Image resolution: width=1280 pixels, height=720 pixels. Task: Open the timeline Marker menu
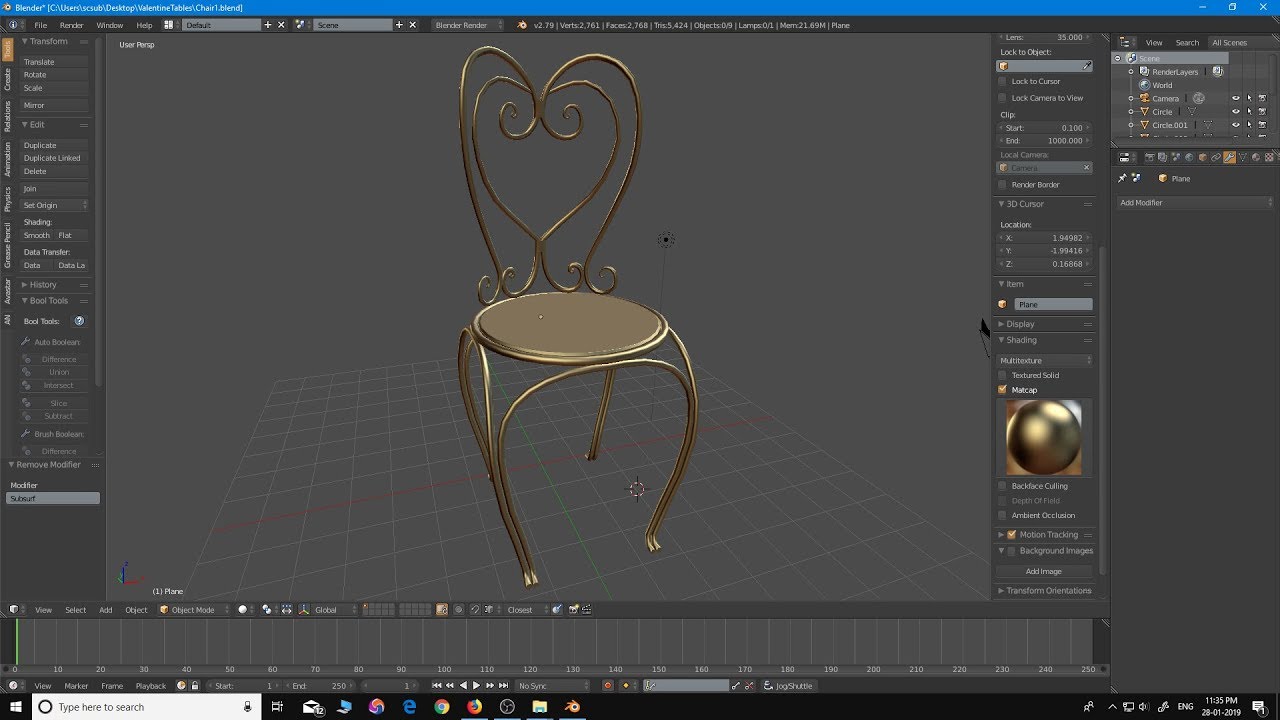[x=76, y=686]
